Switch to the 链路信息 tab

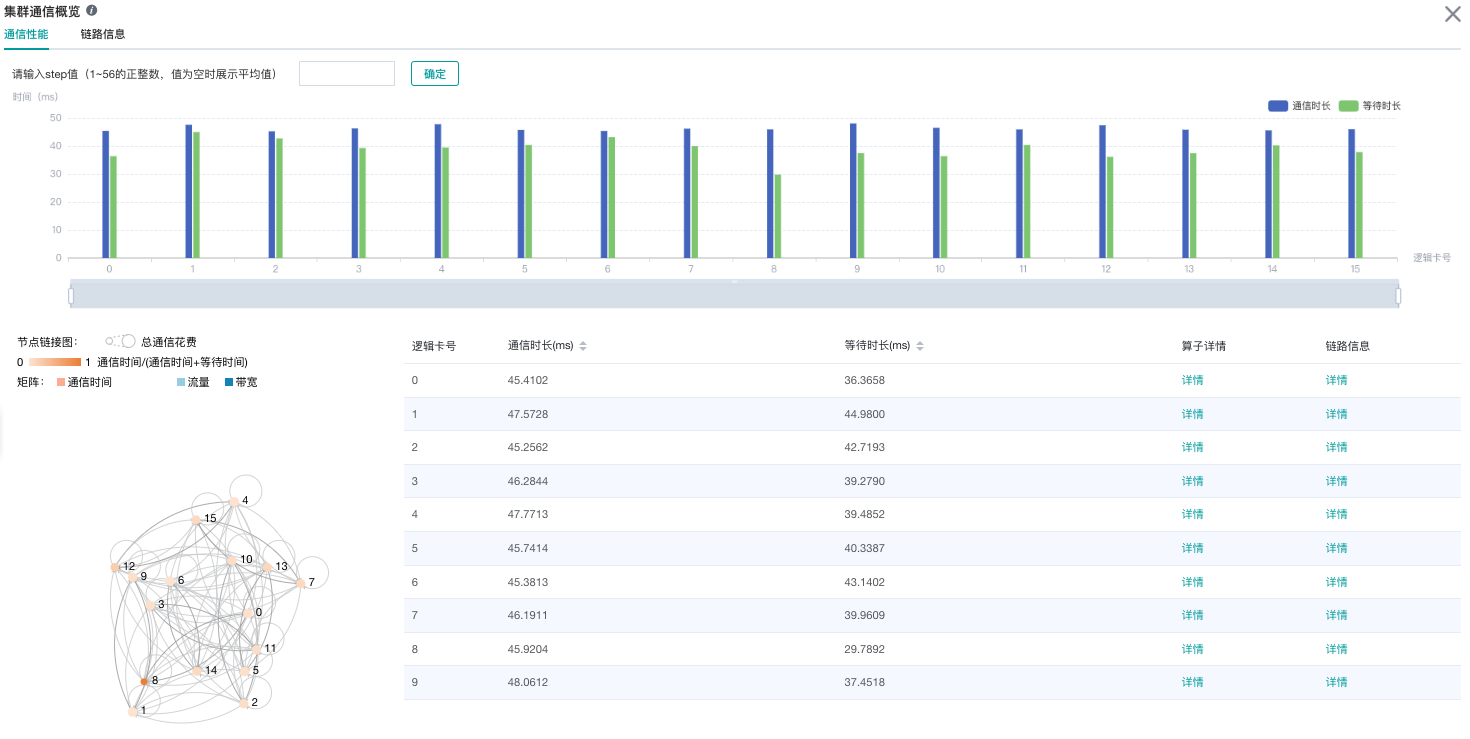click(103, 34)
